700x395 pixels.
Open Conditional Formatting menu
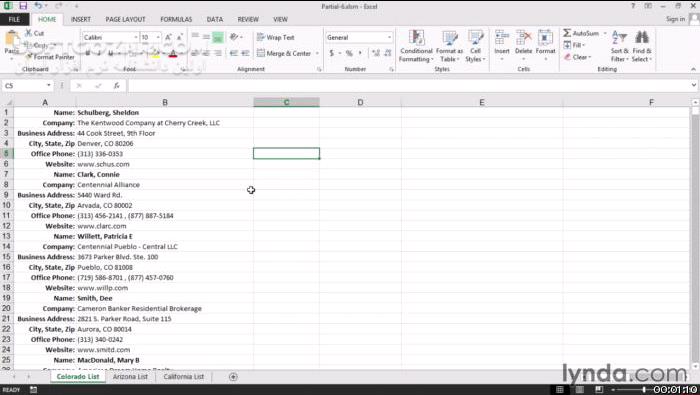click(x=416, y=46)
